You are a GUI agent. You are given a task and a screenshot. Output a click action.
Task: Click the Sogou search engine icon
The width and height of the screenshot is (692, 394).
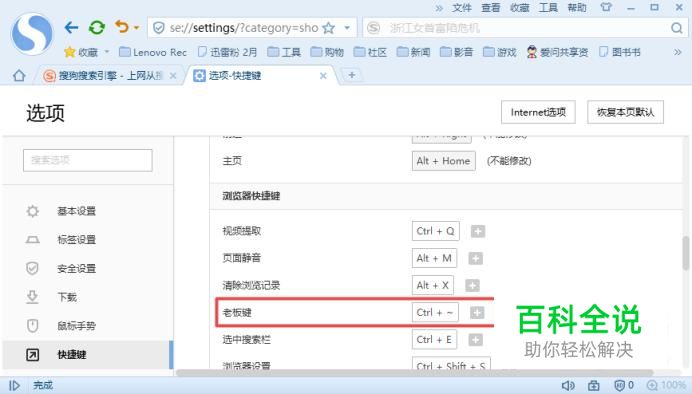(373, 28)
